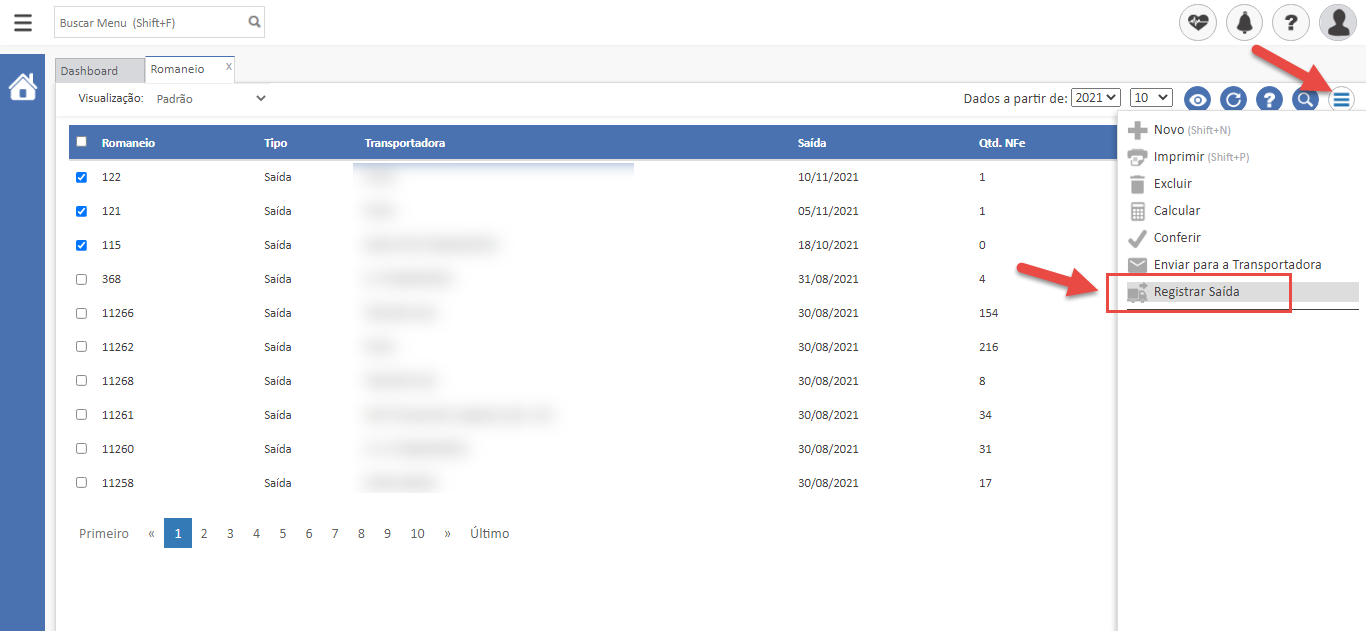
Task: Refresh the Romaneio list
Action: [1234, 99]
